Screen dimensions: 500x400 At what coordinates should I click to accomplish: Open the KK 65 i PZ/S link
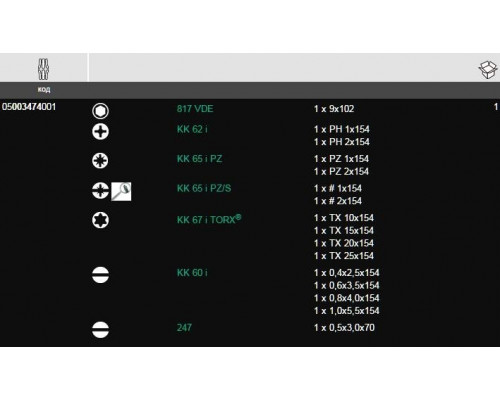click(x=204, y=188)
